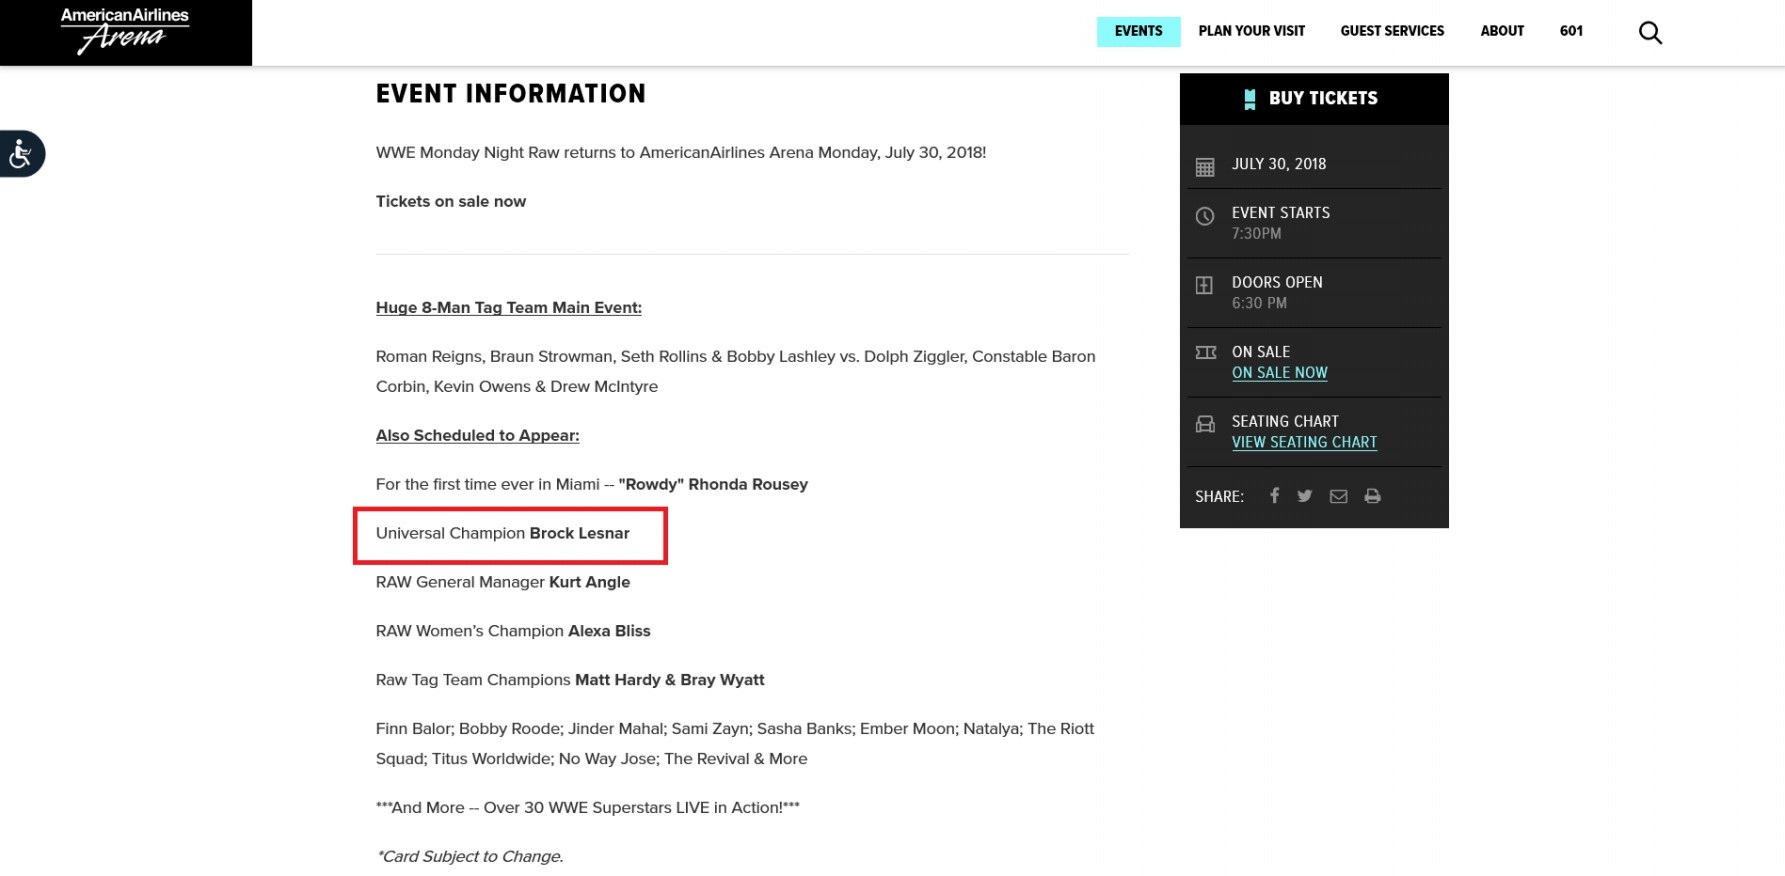
Task: Open the View Seating Chart link
Action: click(x=1304, y=442)
